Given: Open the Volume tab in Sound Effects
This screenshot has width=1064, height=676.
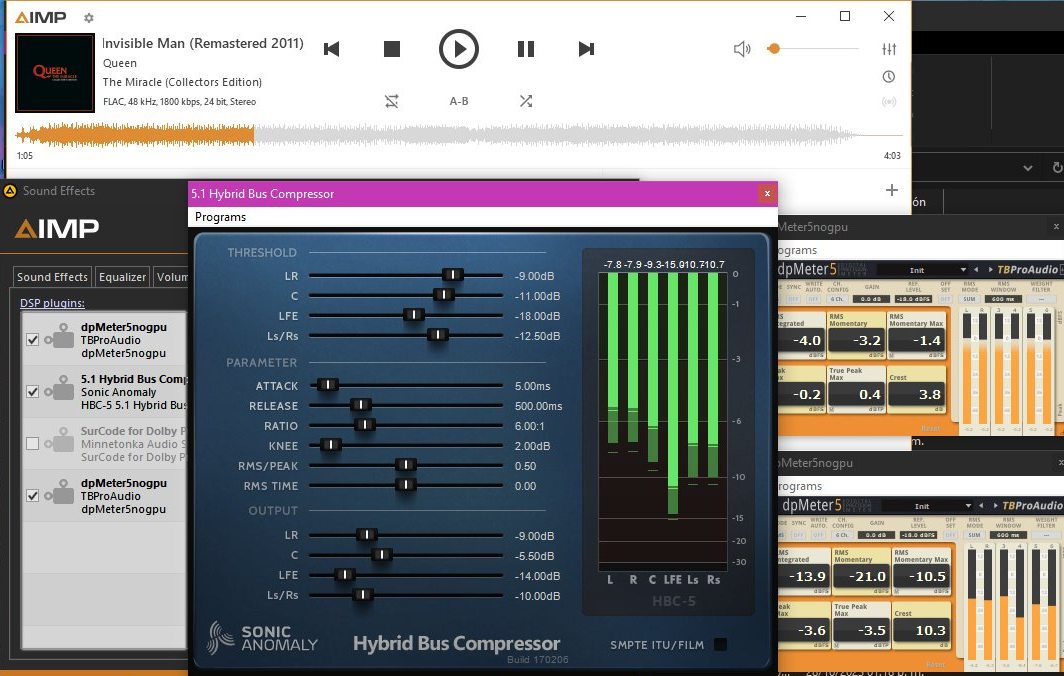Looking at the screenshot, I should [x=171, y=277].
